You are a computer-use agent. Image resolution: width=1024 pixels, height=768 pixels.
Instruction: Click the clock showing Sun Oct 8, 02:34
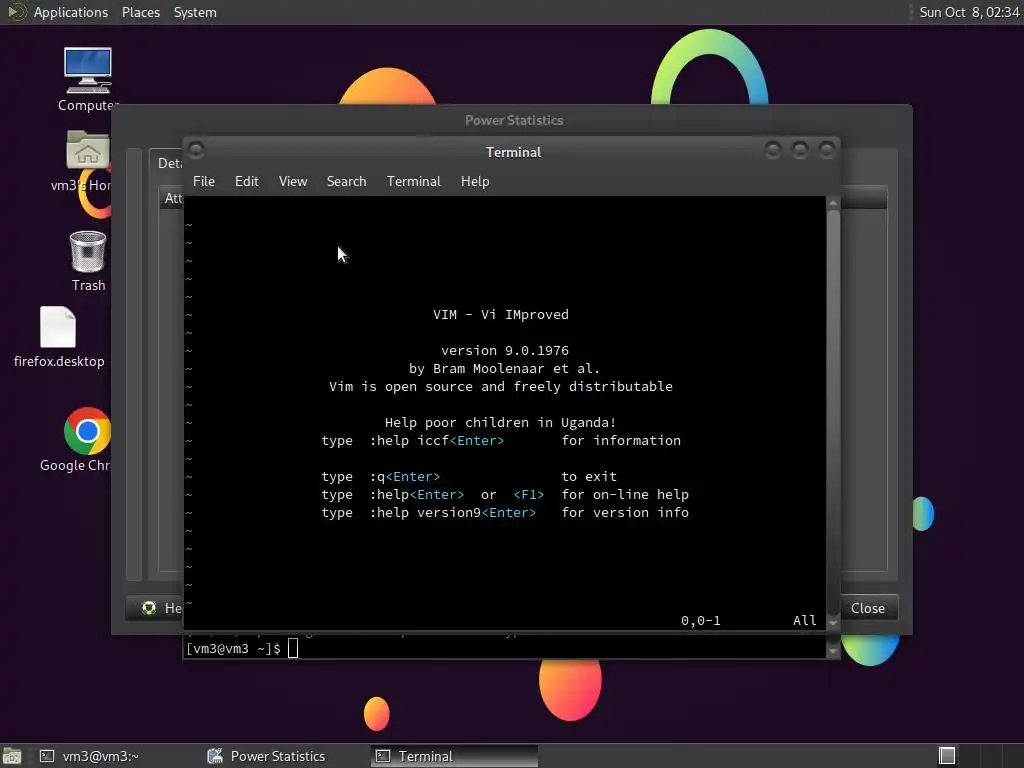click(969, 12)
